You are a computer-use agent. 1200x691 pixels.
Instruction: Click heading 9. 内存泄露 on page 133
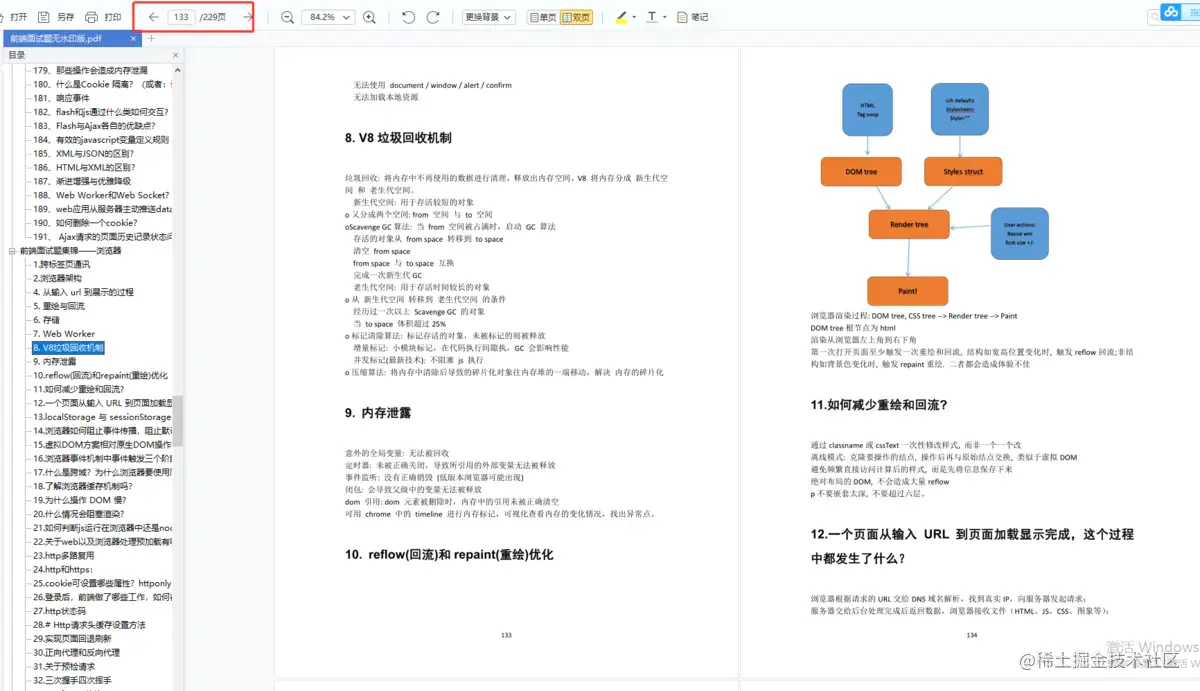(378, 412)
